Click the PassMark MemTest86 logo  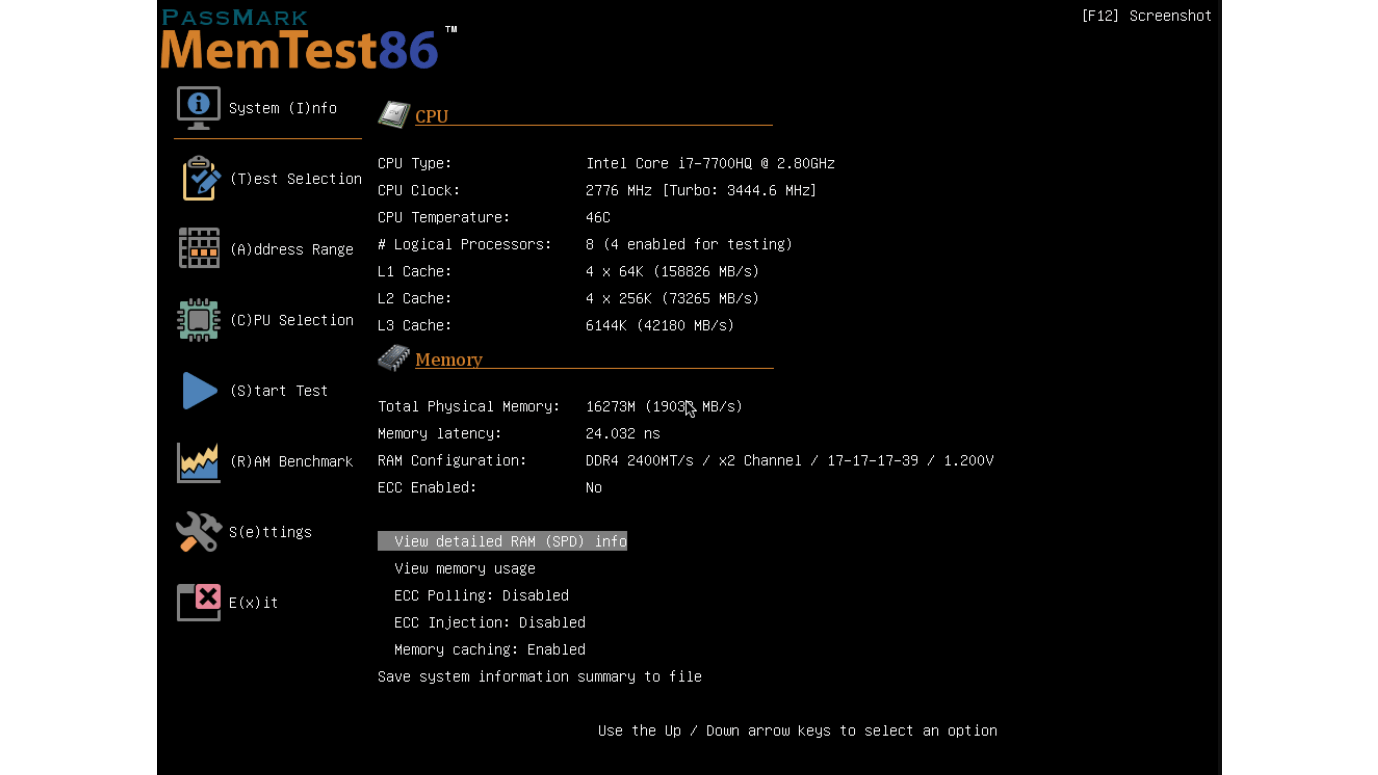tap(308, 40)
